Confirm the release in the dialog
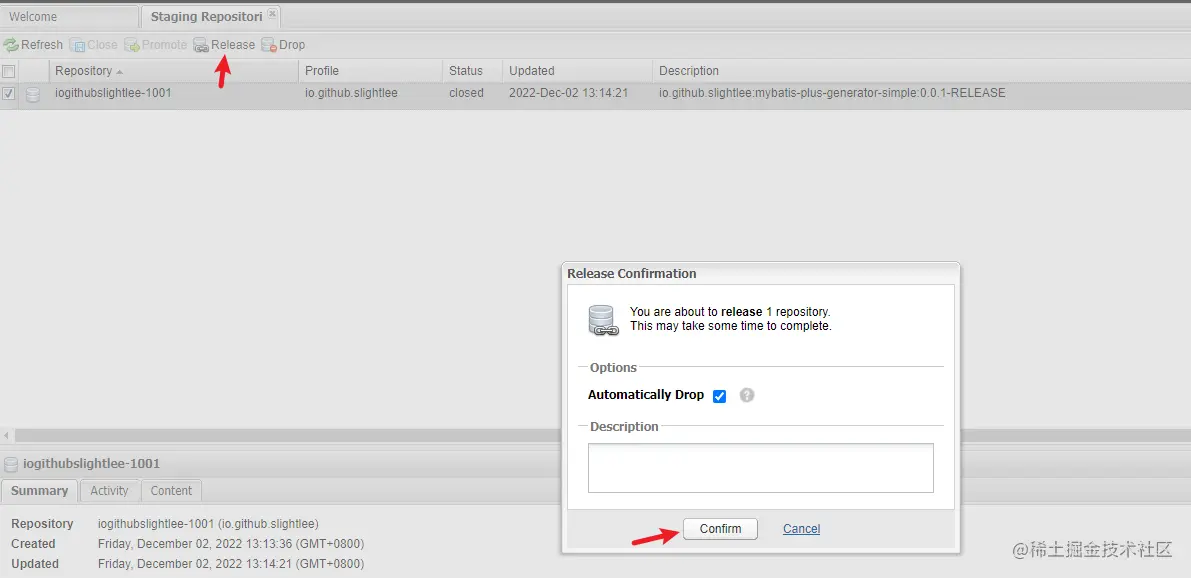 click(720, 529)
